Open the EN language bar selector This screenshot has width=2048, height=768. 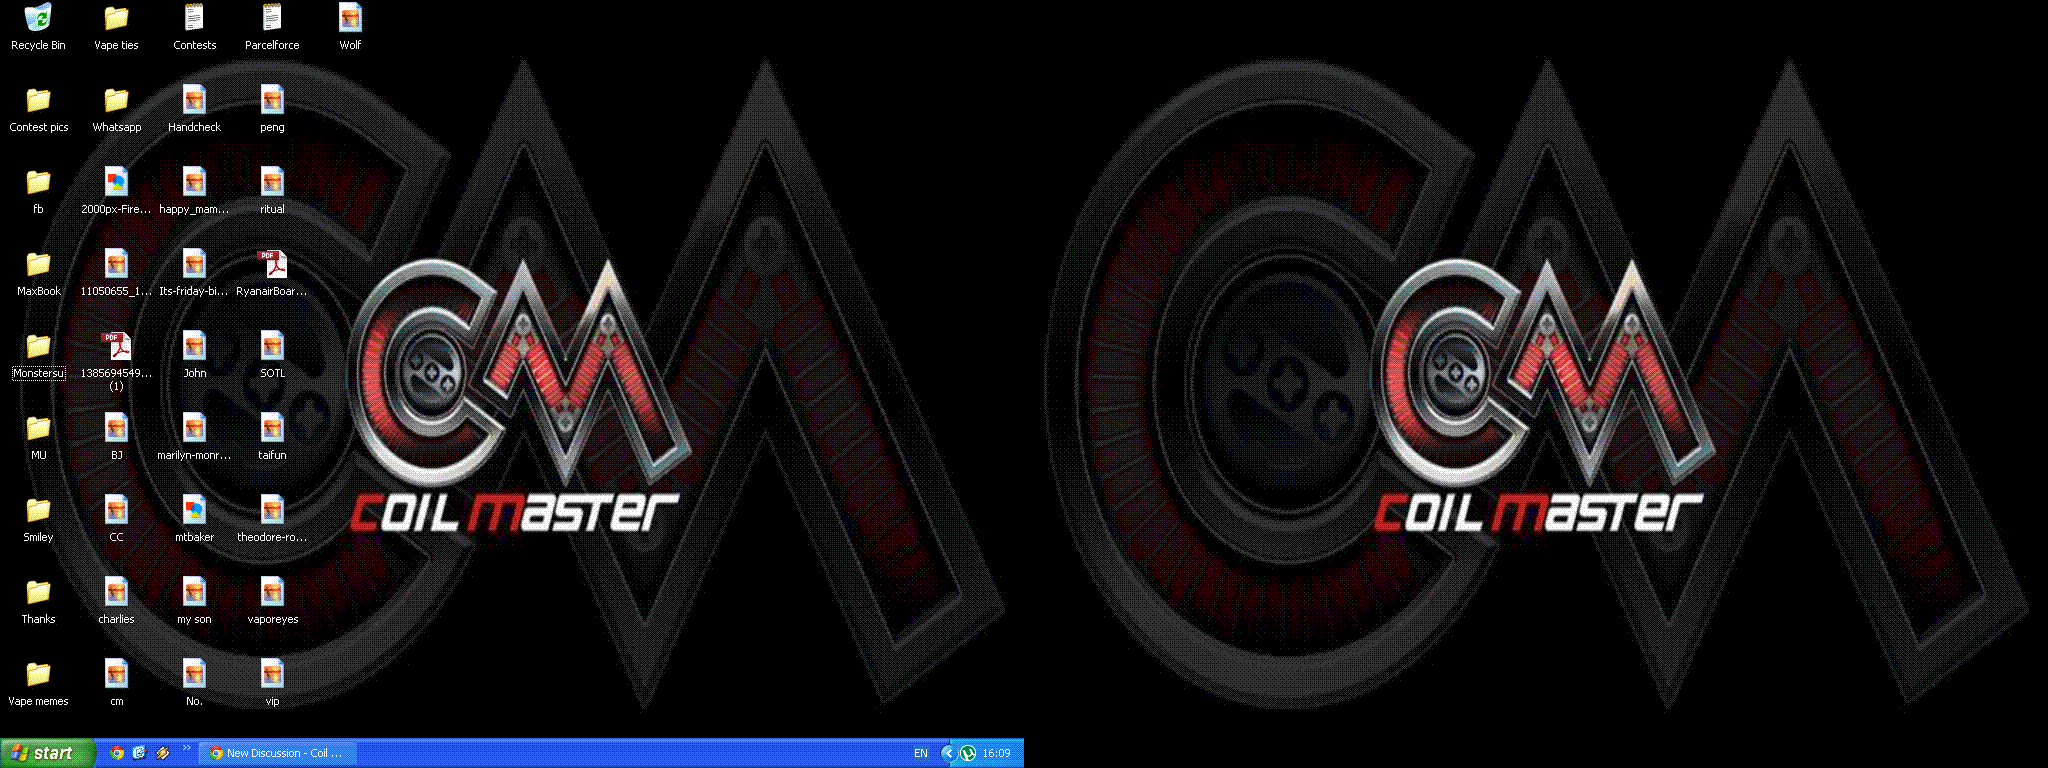coord(921,753)
